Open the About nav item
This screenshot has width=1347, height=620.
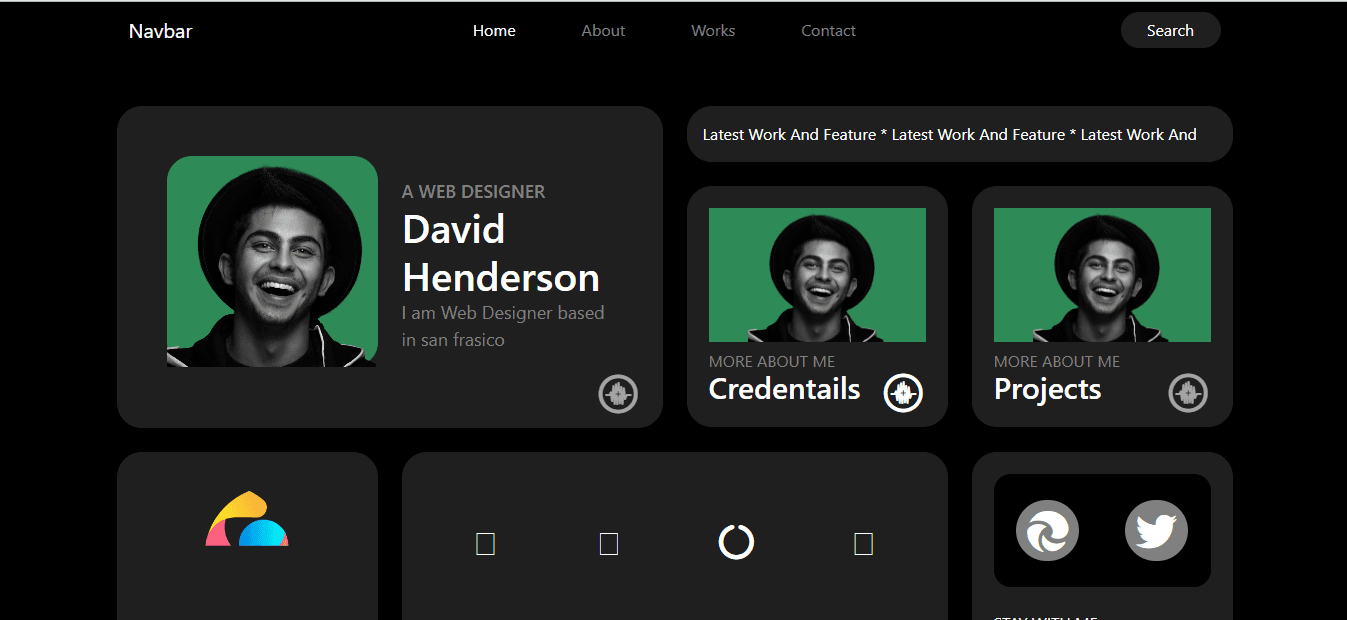point(603,31)
